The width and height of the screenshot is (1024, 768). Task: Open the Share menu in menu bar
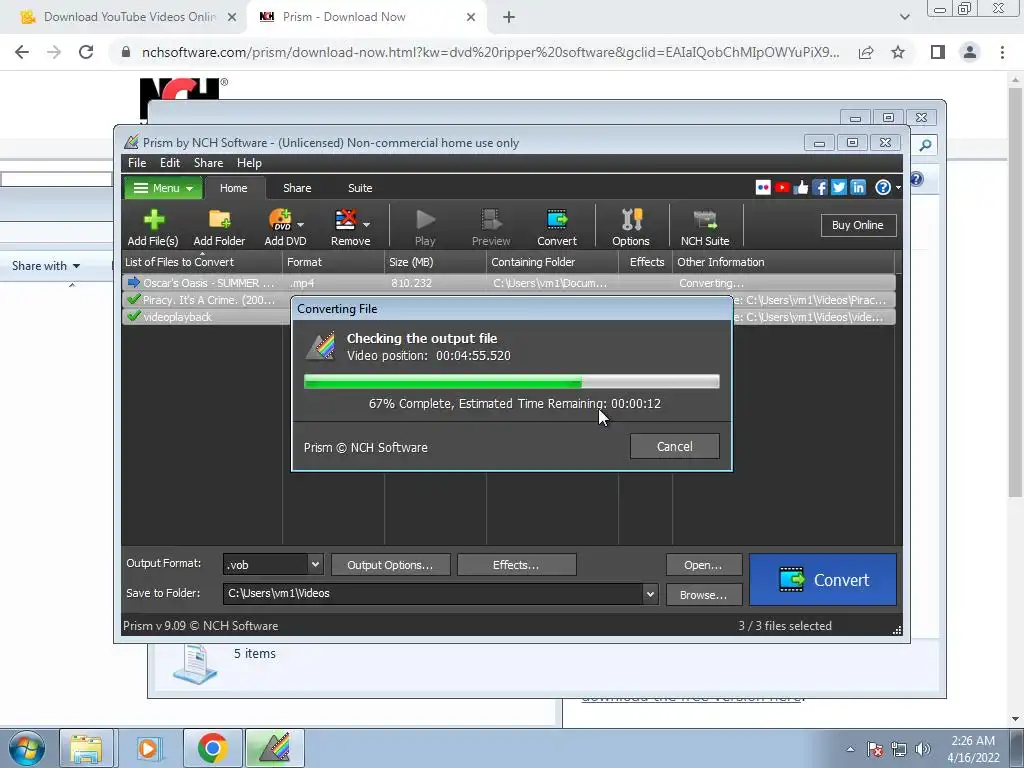[x=208, y=163]
